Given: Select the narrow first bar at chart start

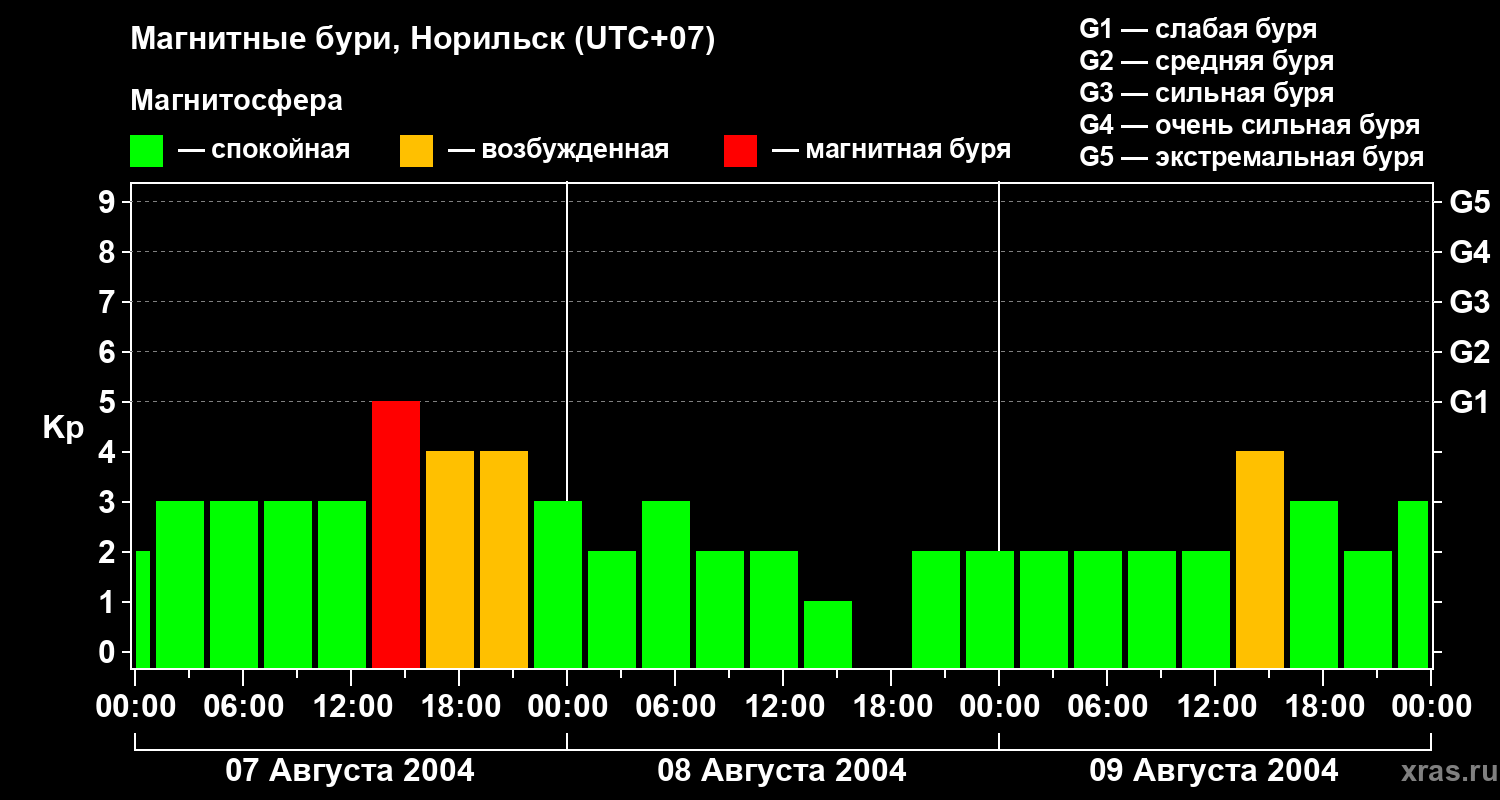Looking at the screenshot, I should [x=142, y=609].
